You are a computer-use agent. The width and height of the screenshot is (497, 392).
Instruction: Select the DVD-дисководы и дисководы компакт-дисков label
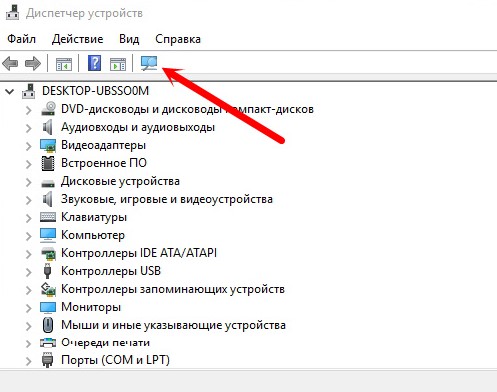coord(187,109)
